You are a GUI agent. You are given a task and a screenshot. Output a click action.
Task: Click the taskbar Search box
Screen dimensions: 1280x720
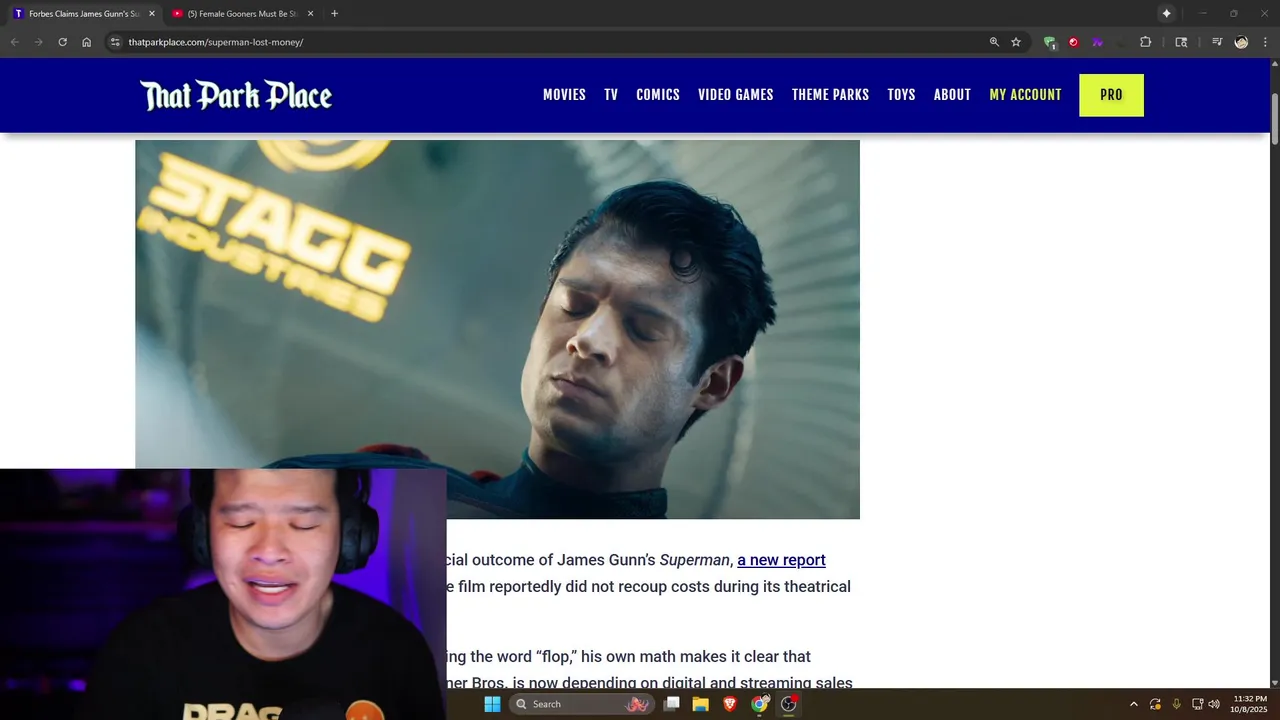pyautogui.click(x=581, y=704)
